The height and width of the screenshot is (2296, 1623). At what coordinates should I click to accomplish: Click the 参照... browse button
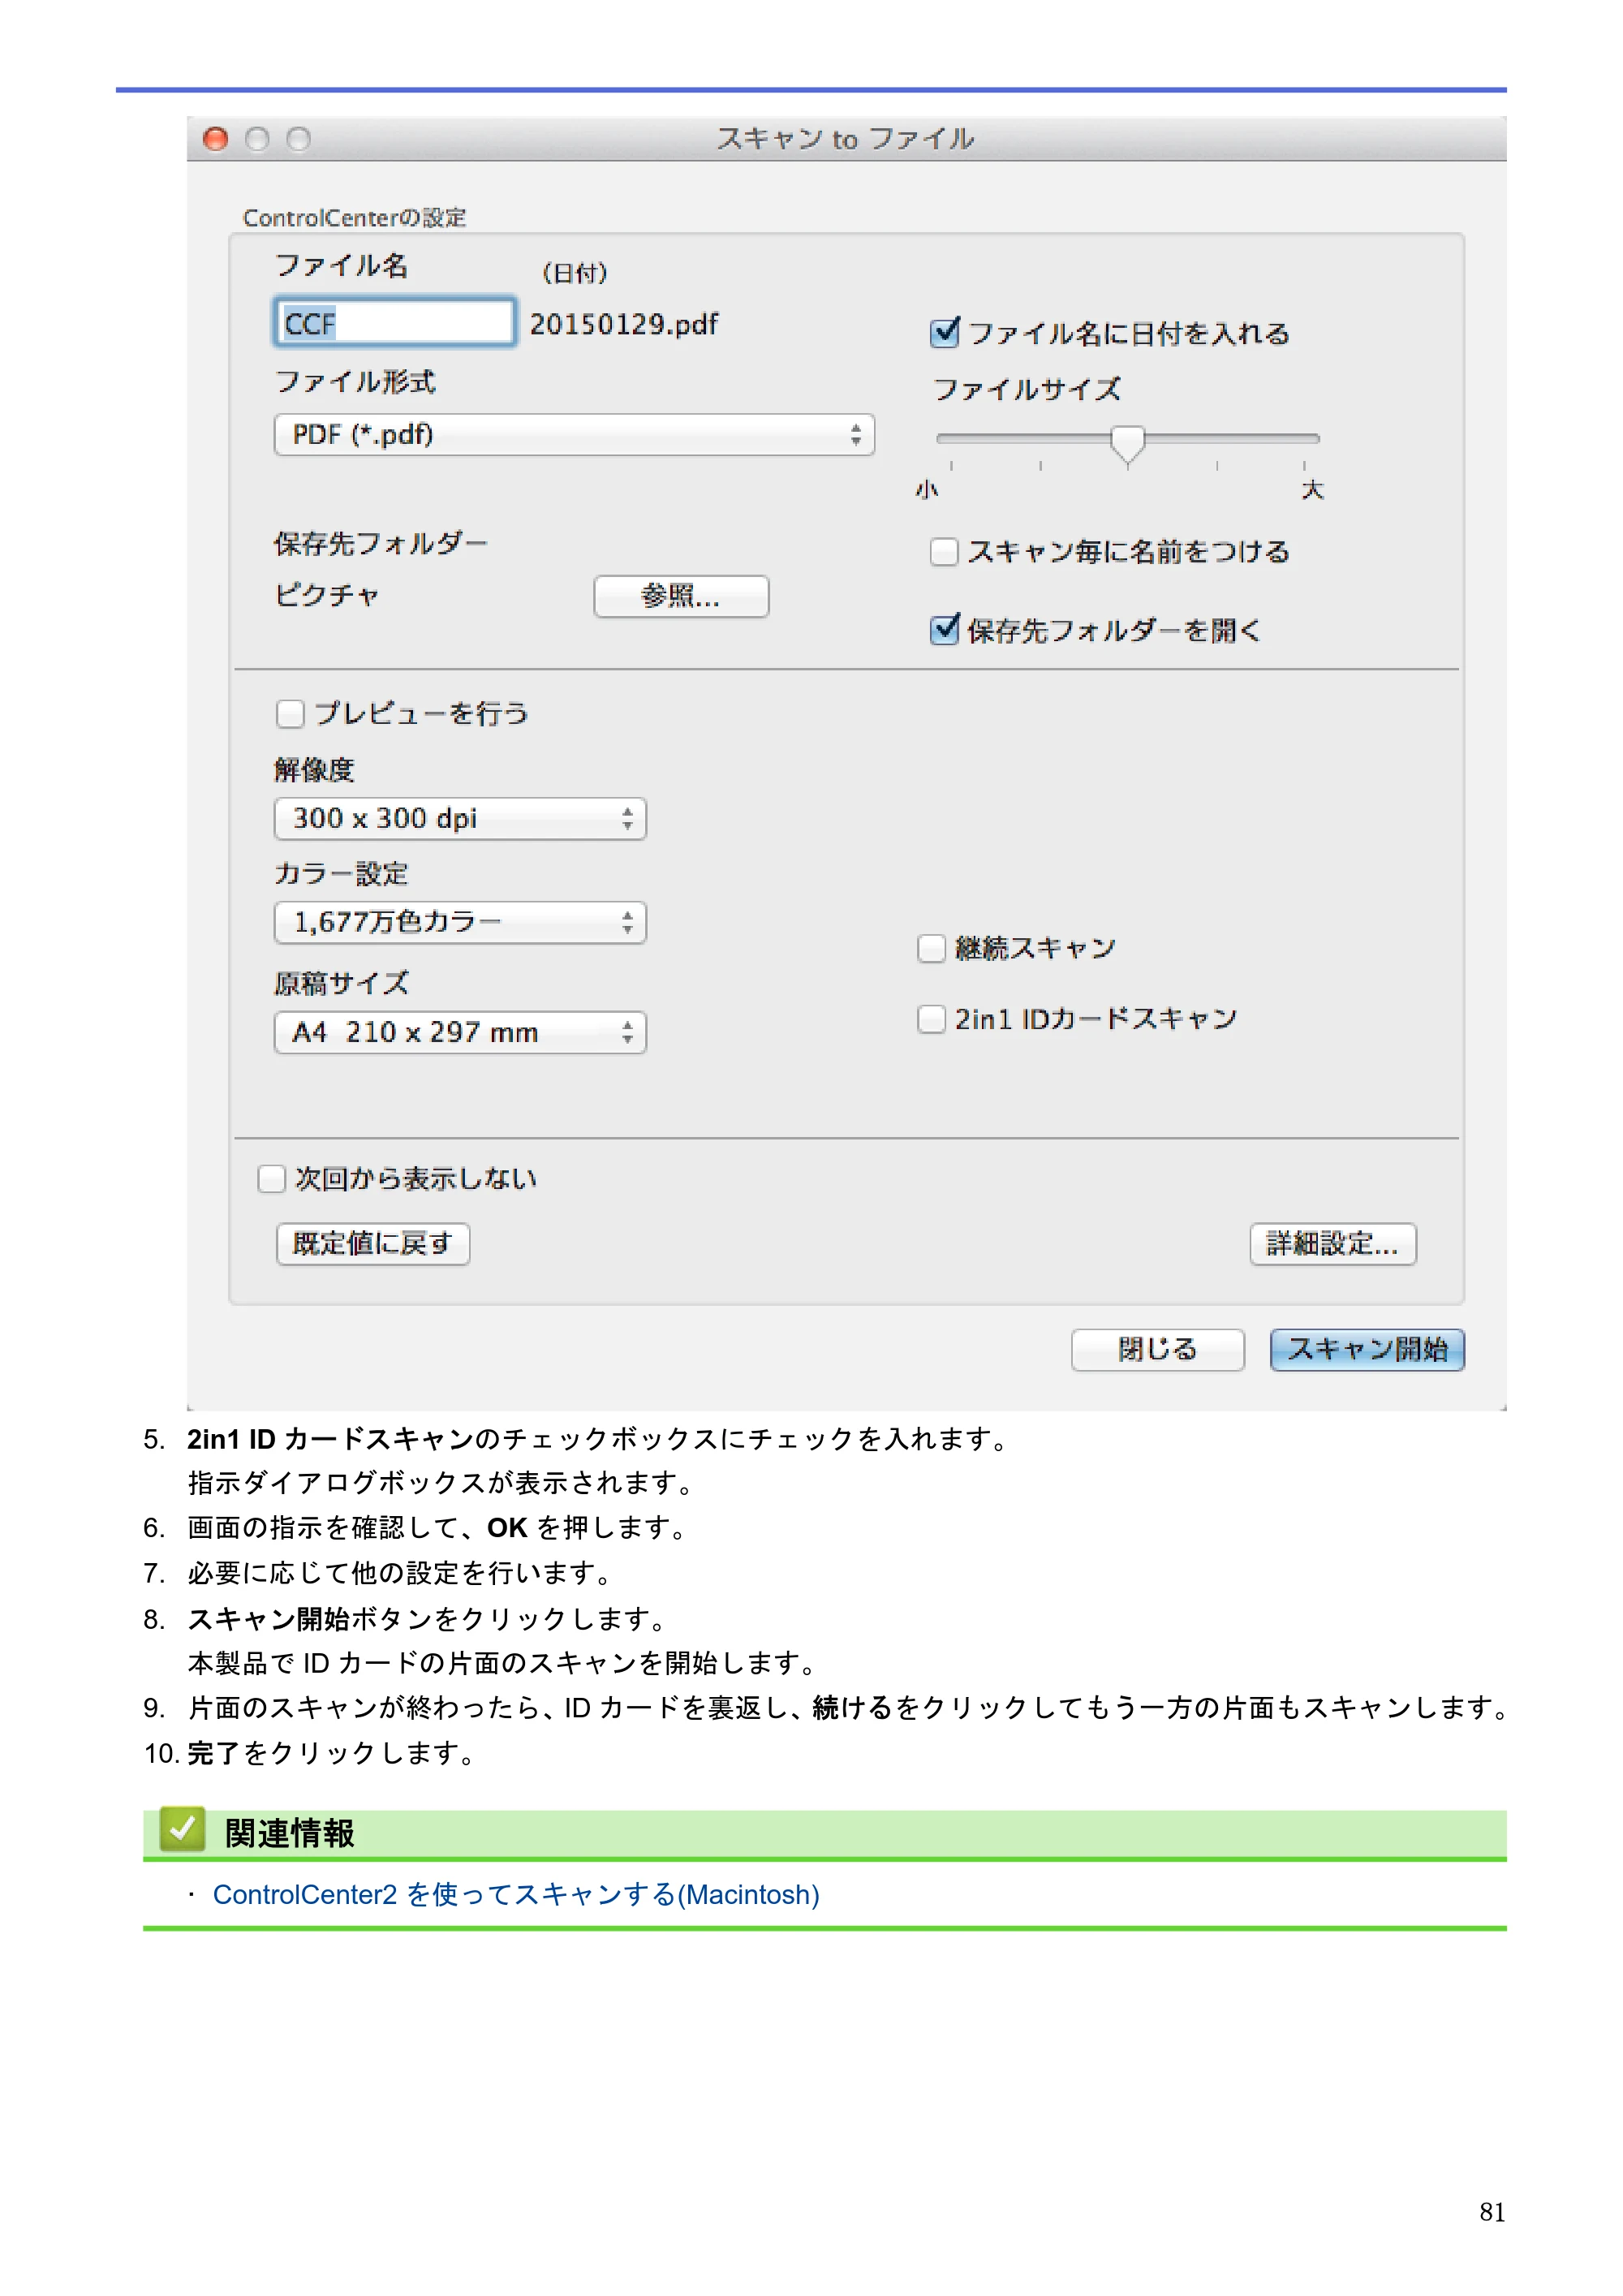pyautogui.click(x=681, y=597)
